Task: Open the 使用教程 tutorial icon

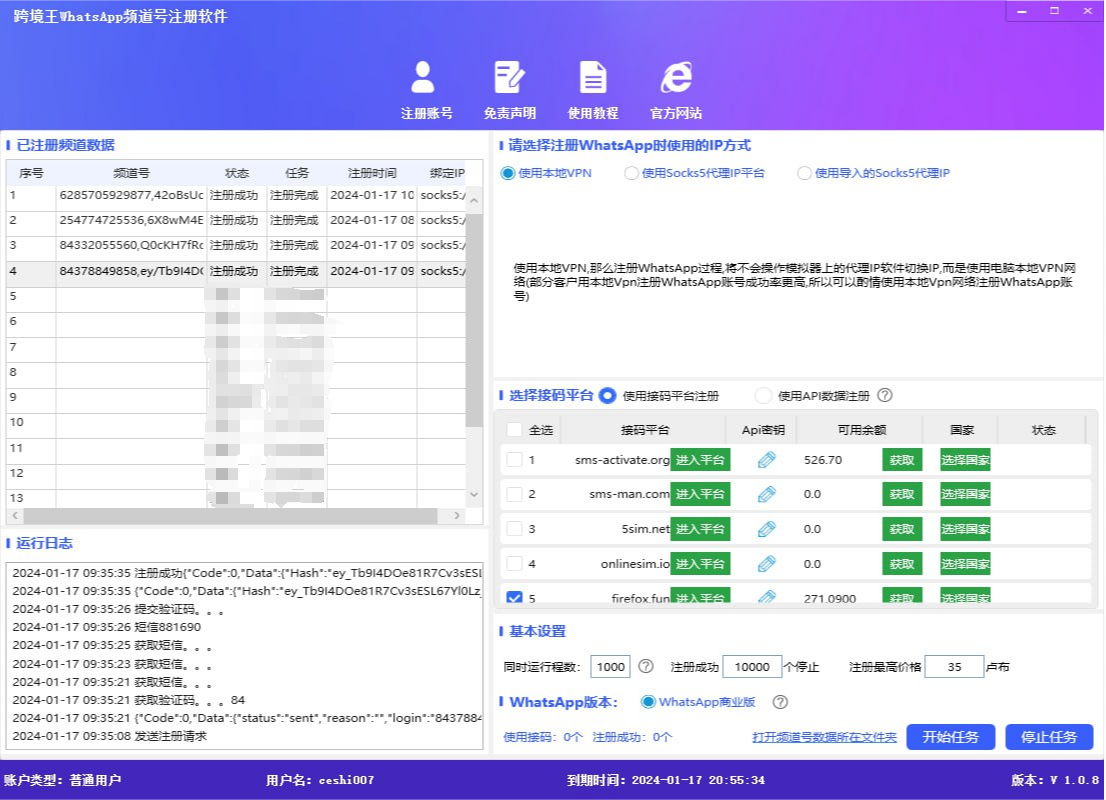Action: pos(593,78)
